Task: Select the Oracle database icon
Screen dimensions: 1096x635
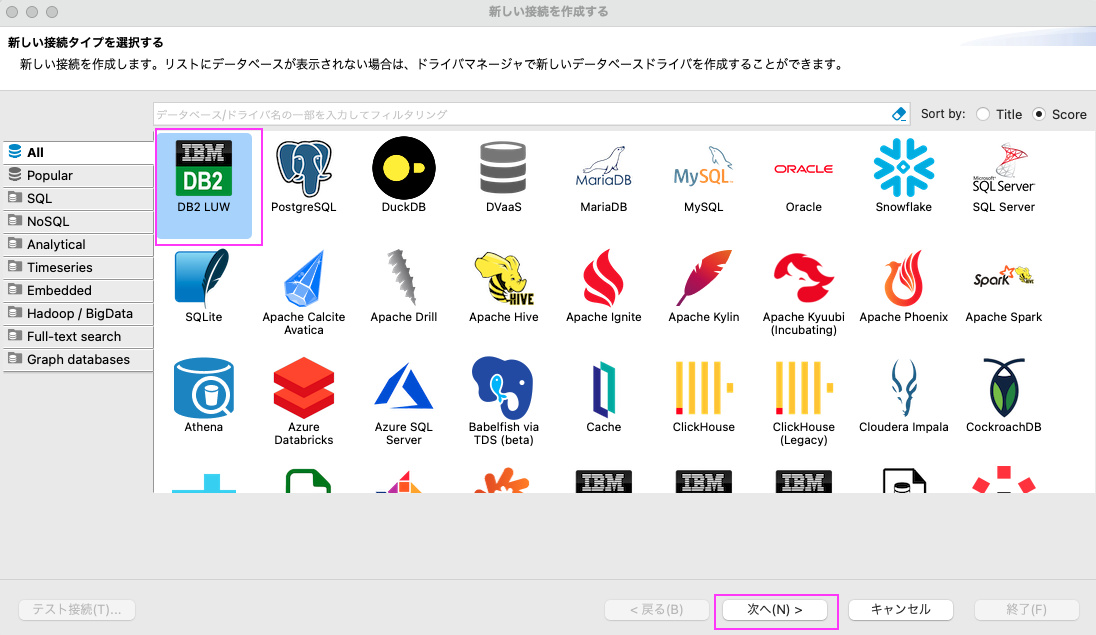Action: pos(803,169)
